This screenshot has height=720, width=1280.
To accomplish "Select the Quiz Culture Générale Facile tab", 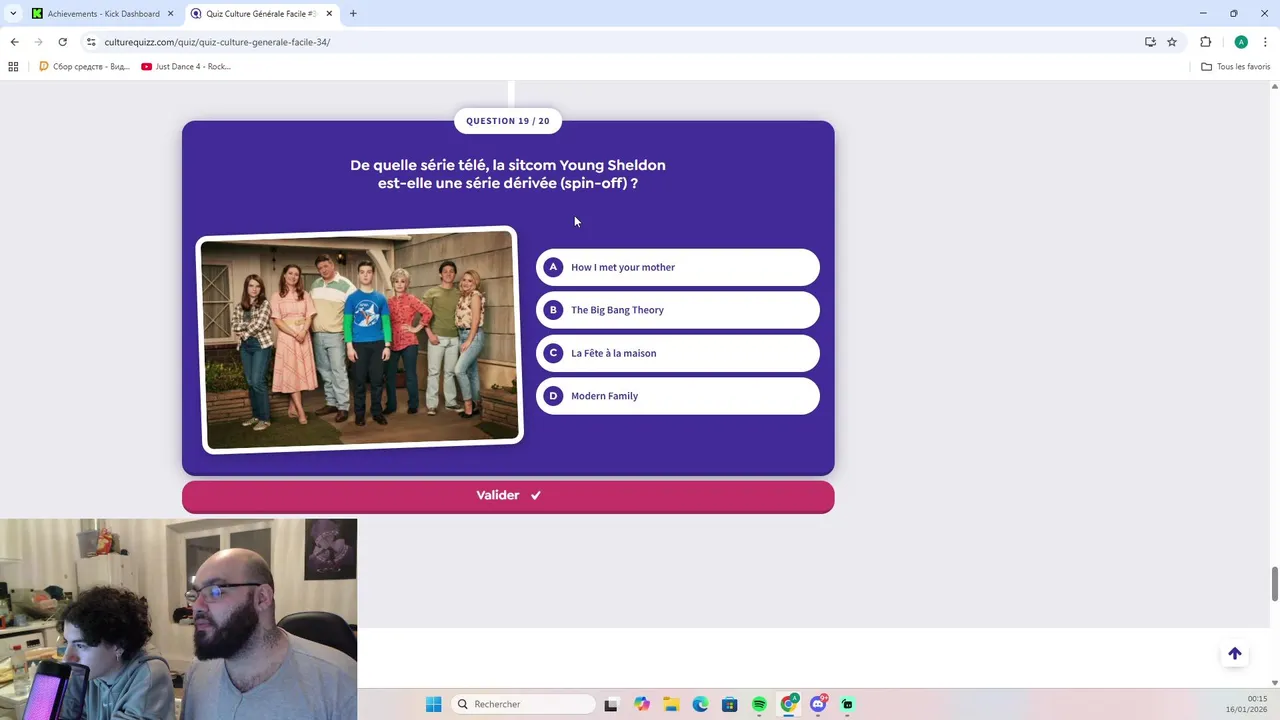I will 261,14.
